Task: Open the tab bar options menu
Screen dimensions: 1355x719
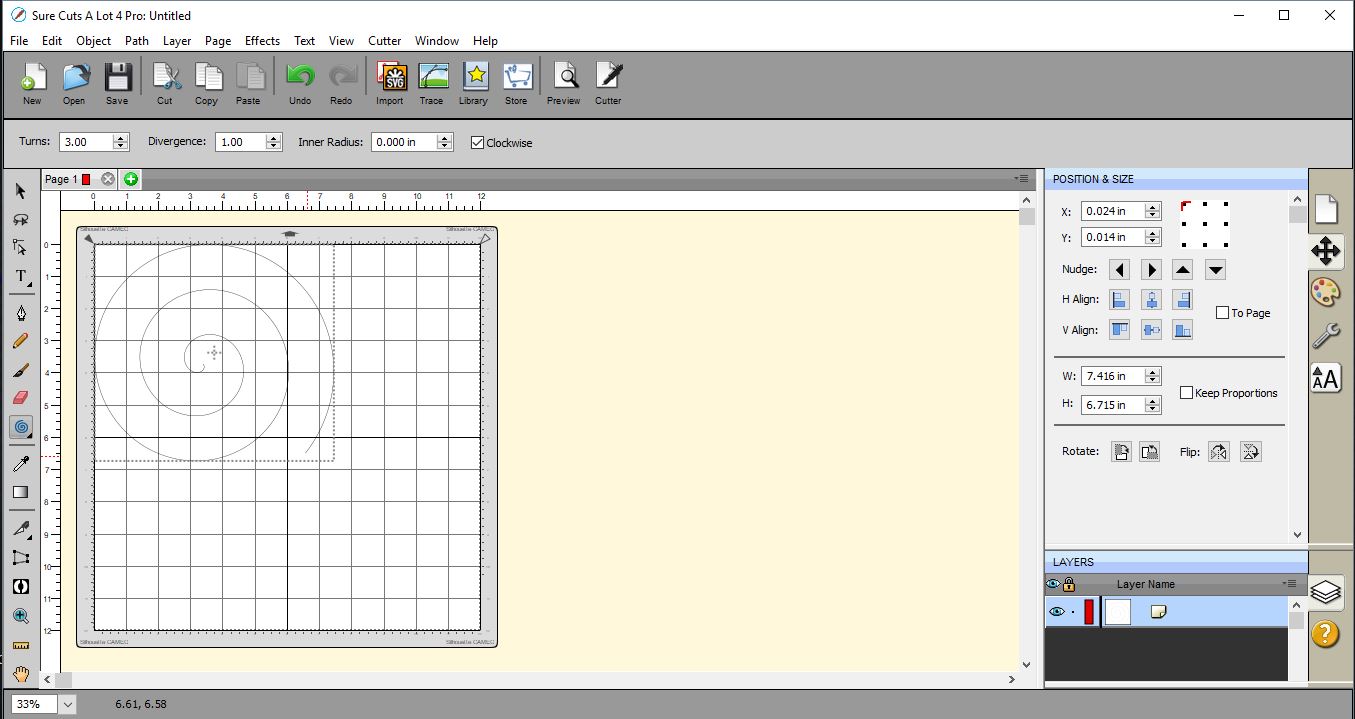Action: pyautogui.click(x=1021, y=179)
